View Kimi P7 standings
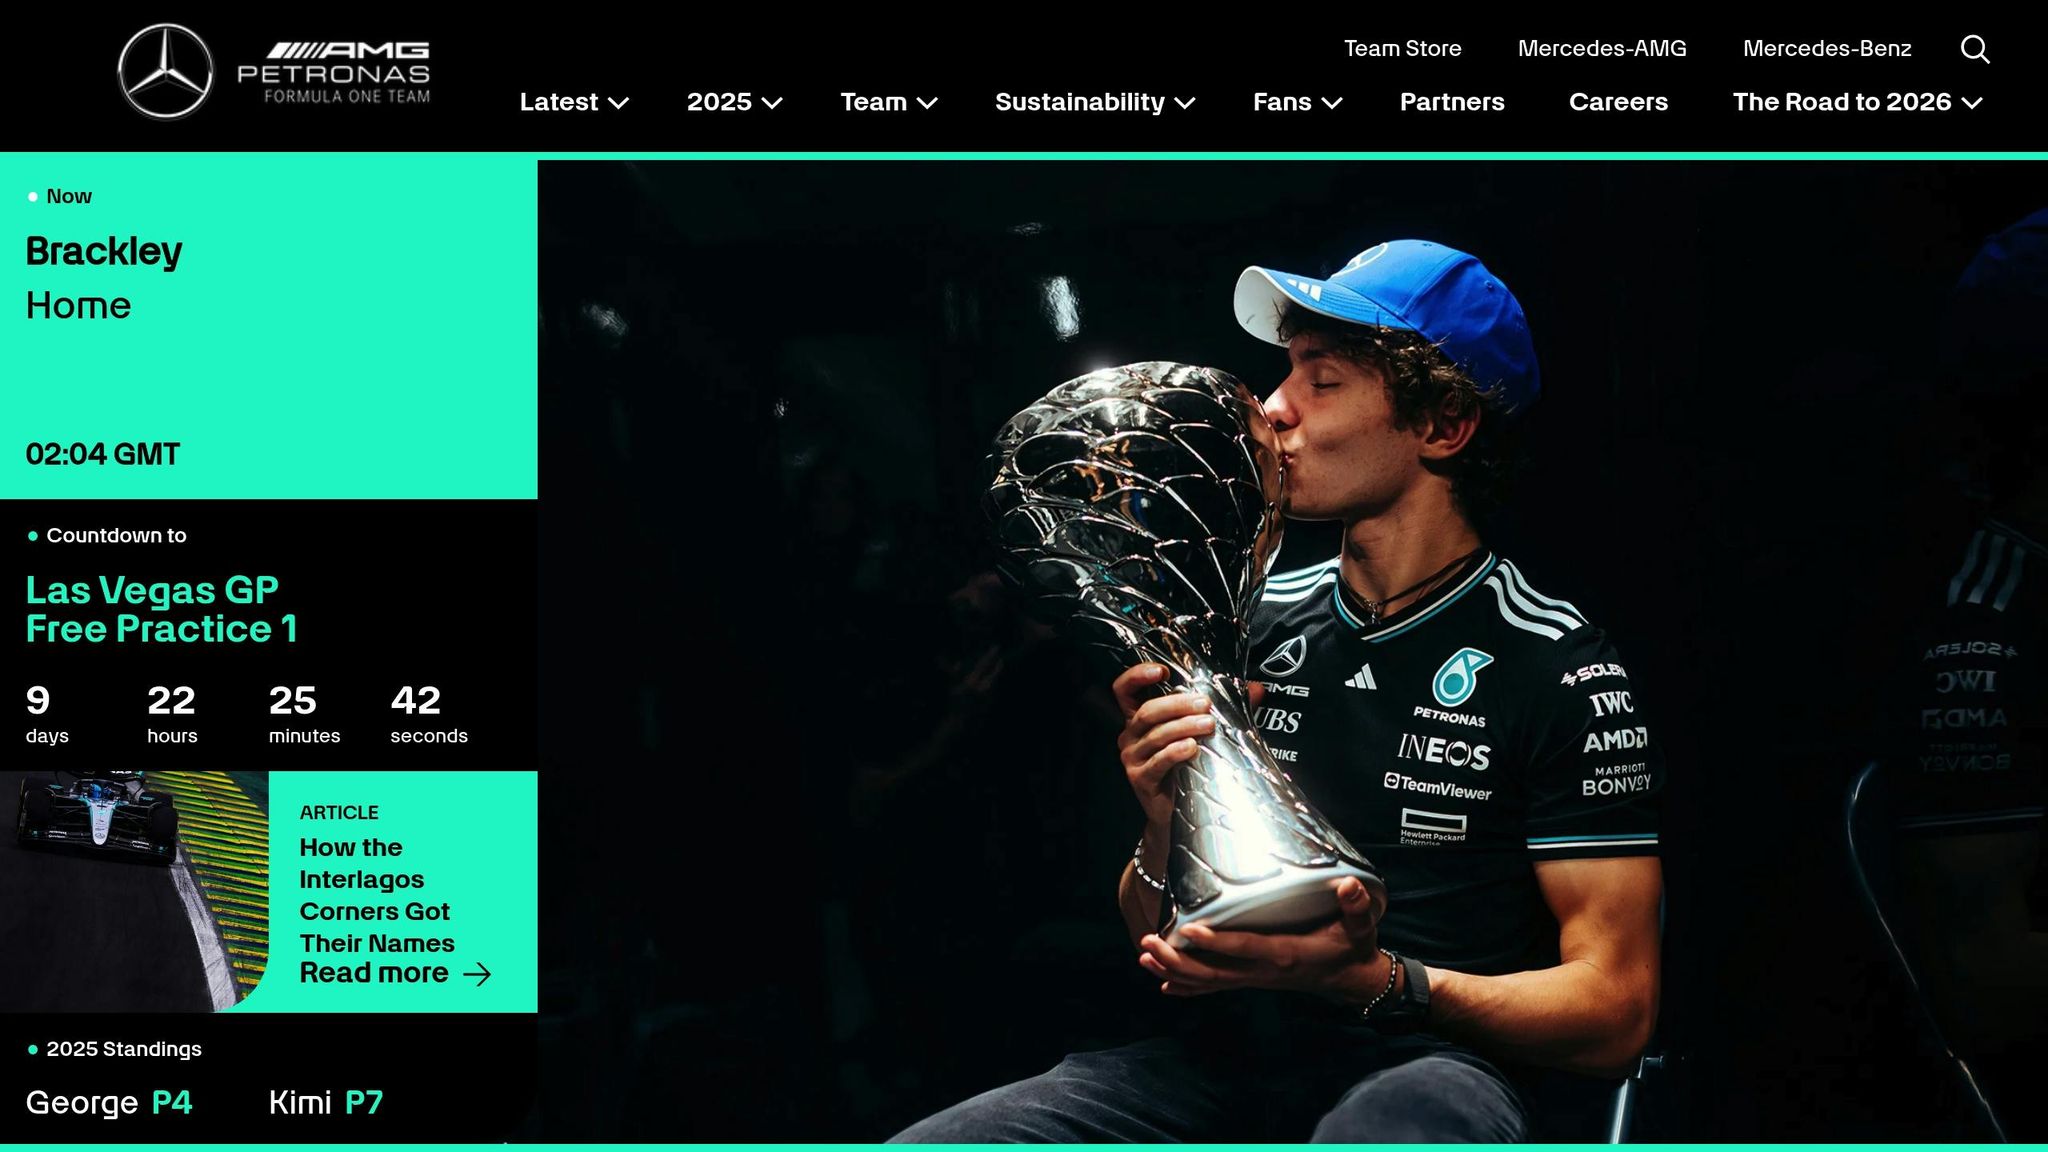 325,1102
